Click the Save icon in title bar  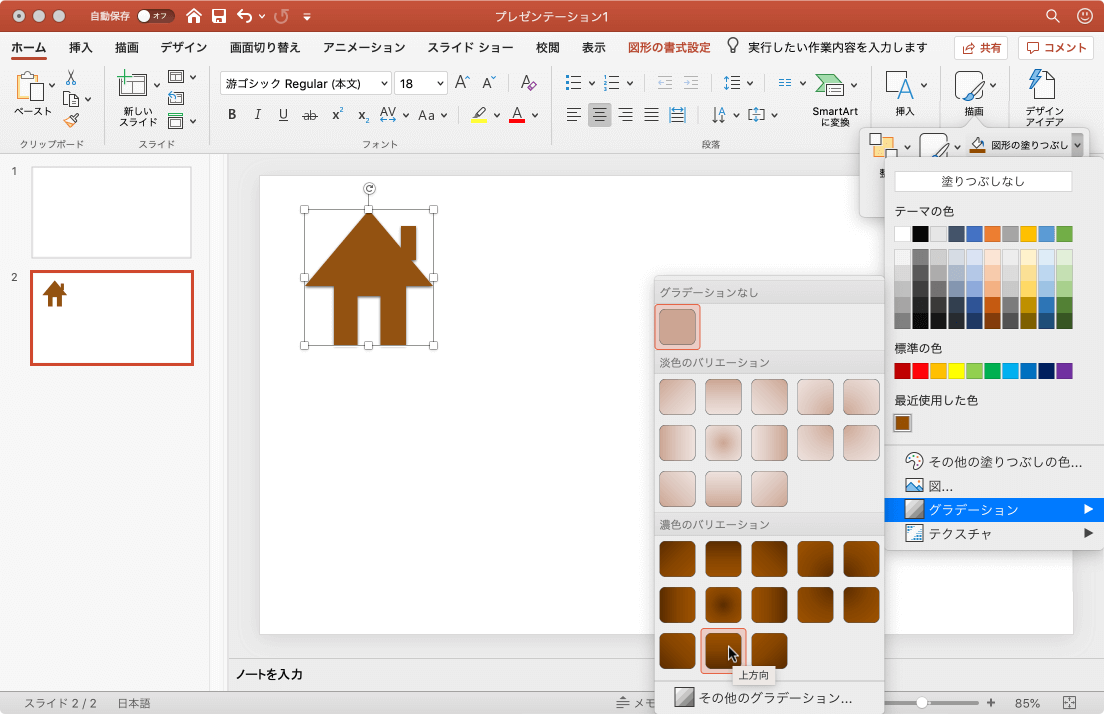pos(218,16)
